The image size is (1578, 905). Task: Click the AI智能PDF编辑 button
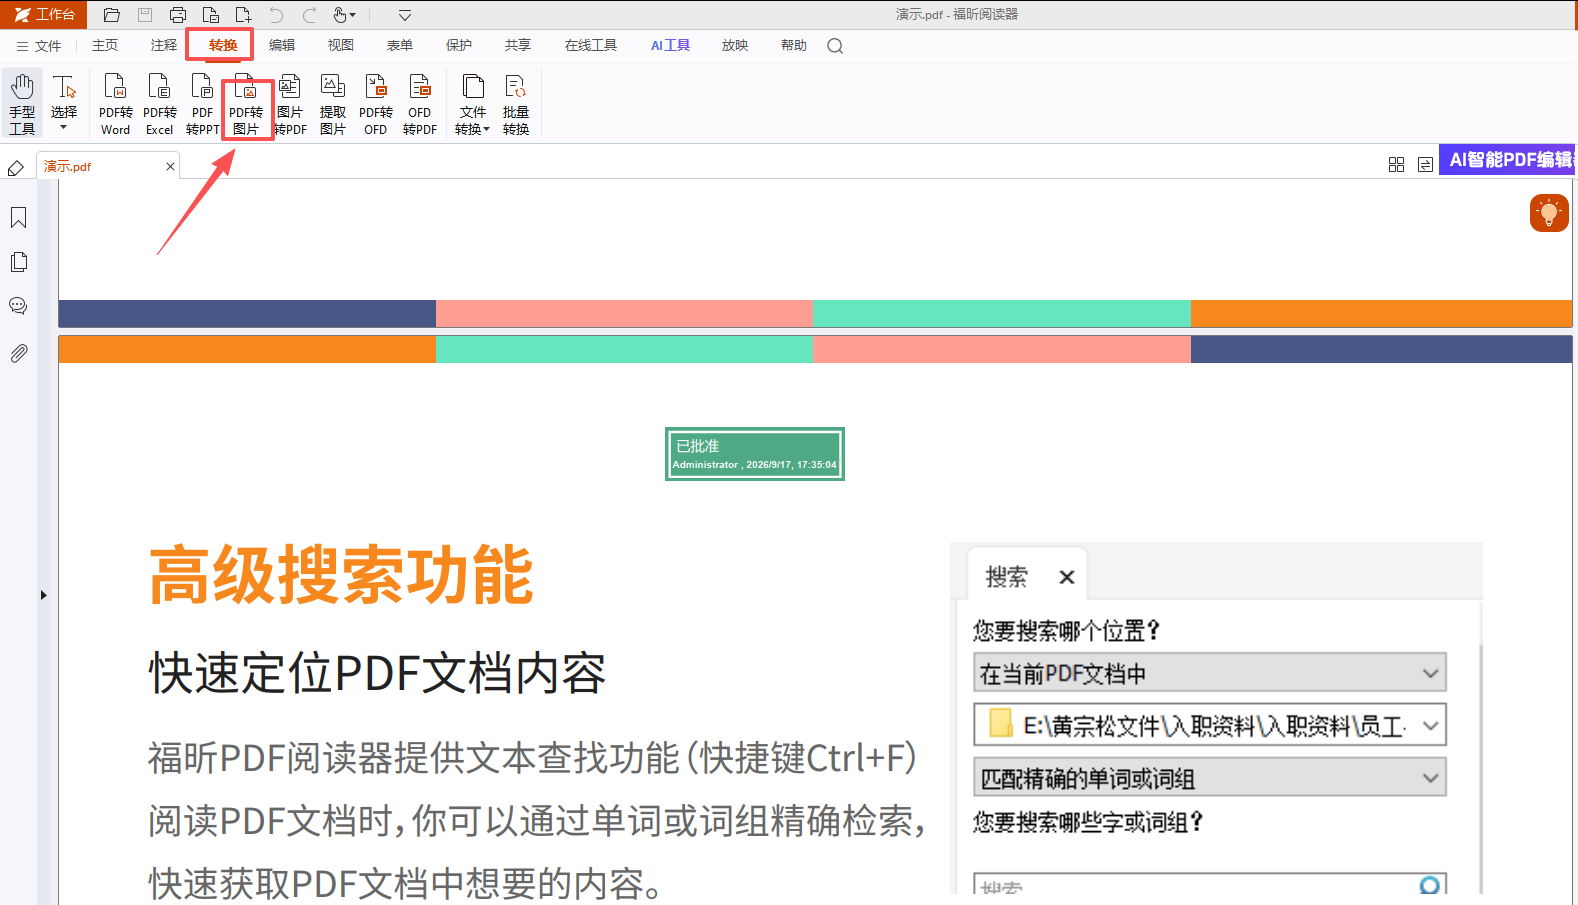click(x=1508, y=160)
